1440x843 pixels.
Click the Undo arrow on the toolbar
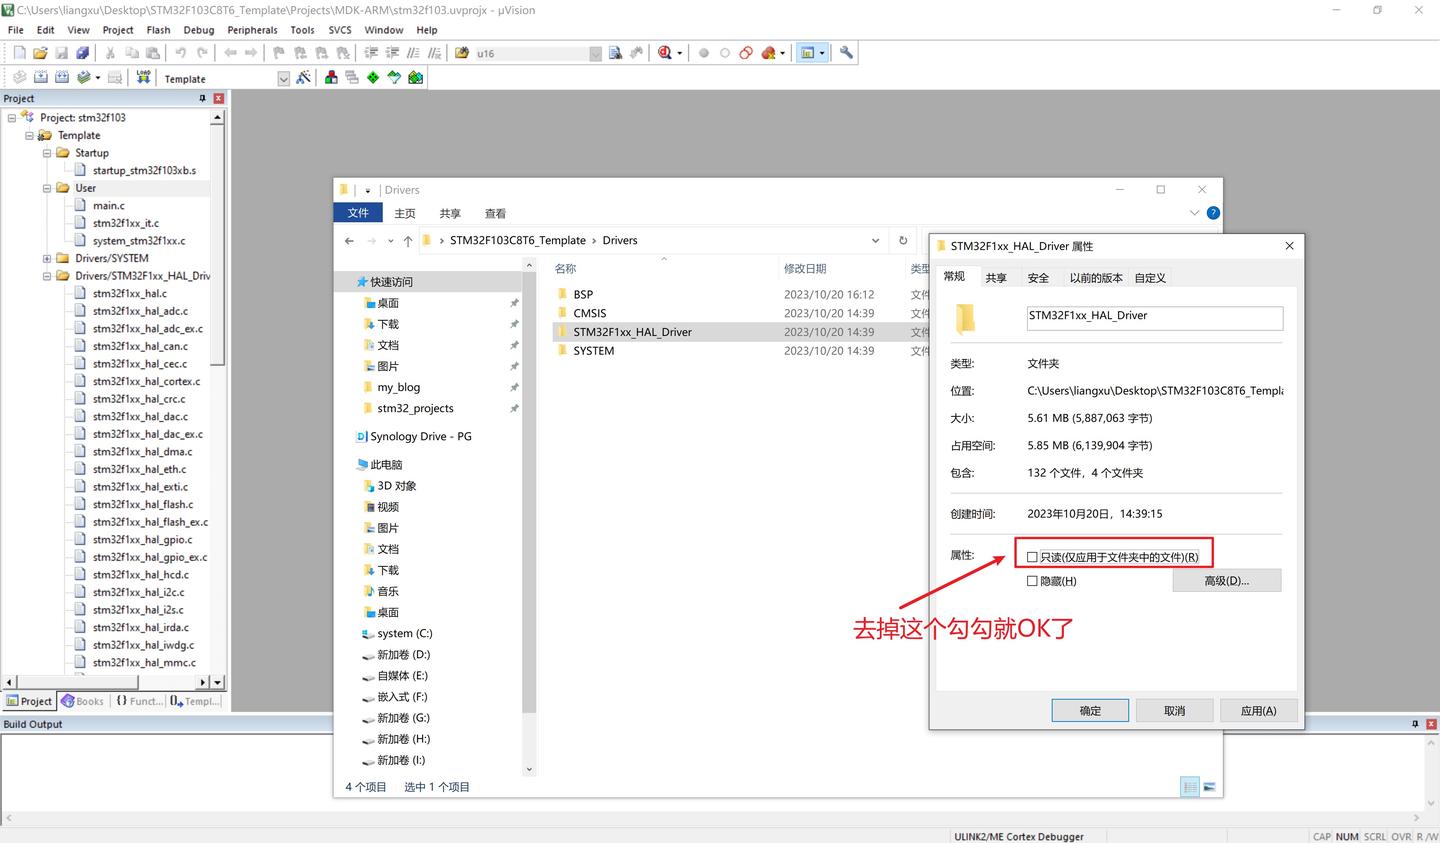[182, 52]
